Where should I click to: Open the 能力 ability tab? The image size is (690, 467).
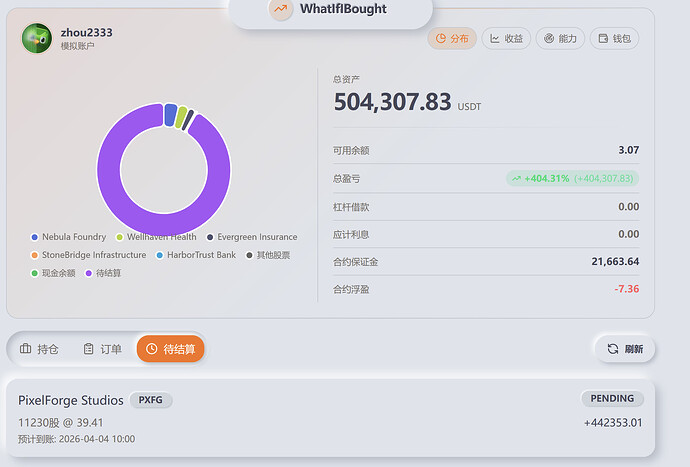click(560, 39)
